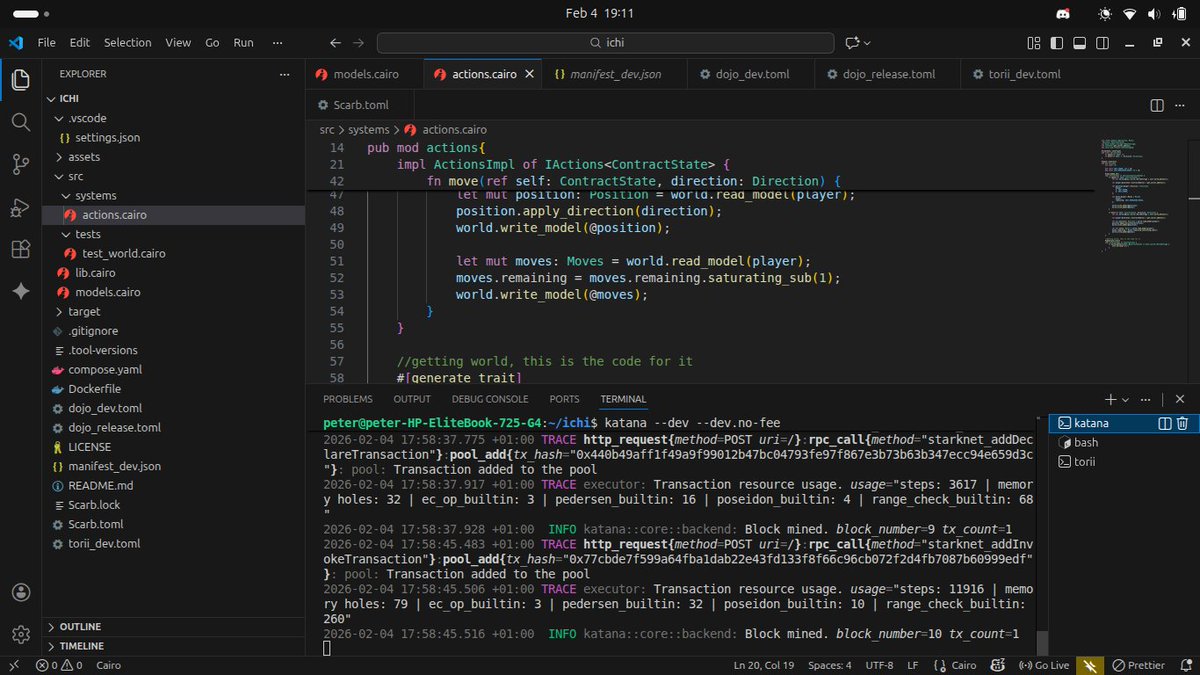Open Dockerfile in explorer
Image resolution: width=1200 pixels, height=675 pixels.
94,389
